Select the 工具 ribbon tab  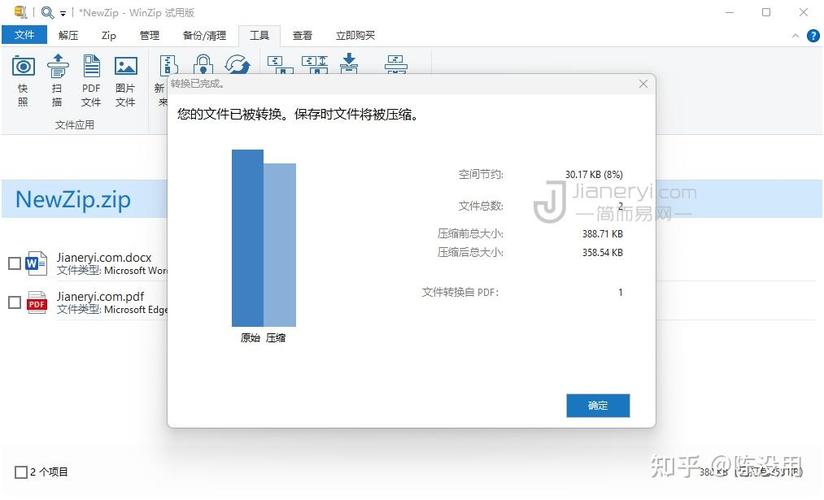[x=259, y=35]
